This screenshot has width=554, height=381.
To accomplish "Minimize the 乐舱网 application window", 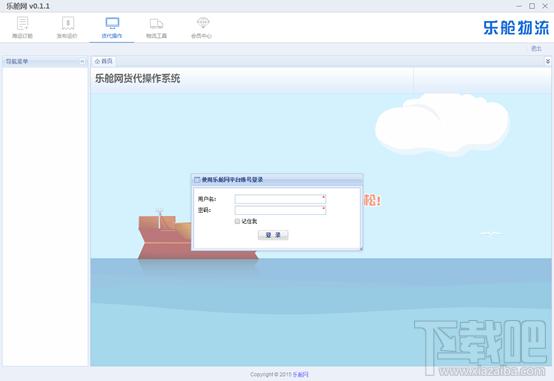I will tap(519, 6).
